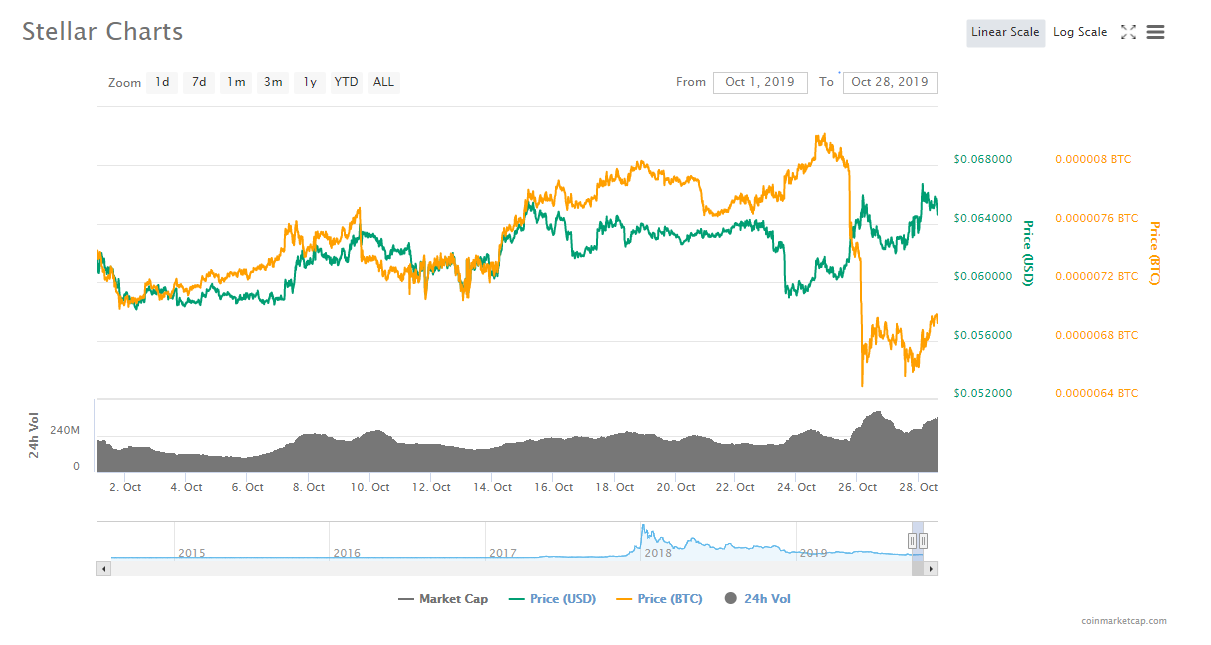Zoom chart to YTD
1211x645 pixels.
coord(346,82)
